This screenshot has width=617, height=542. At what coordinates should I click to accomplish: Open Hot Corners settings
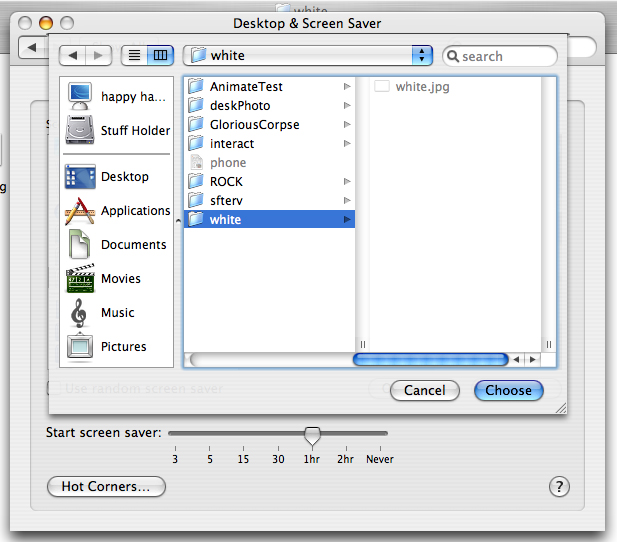106,487
